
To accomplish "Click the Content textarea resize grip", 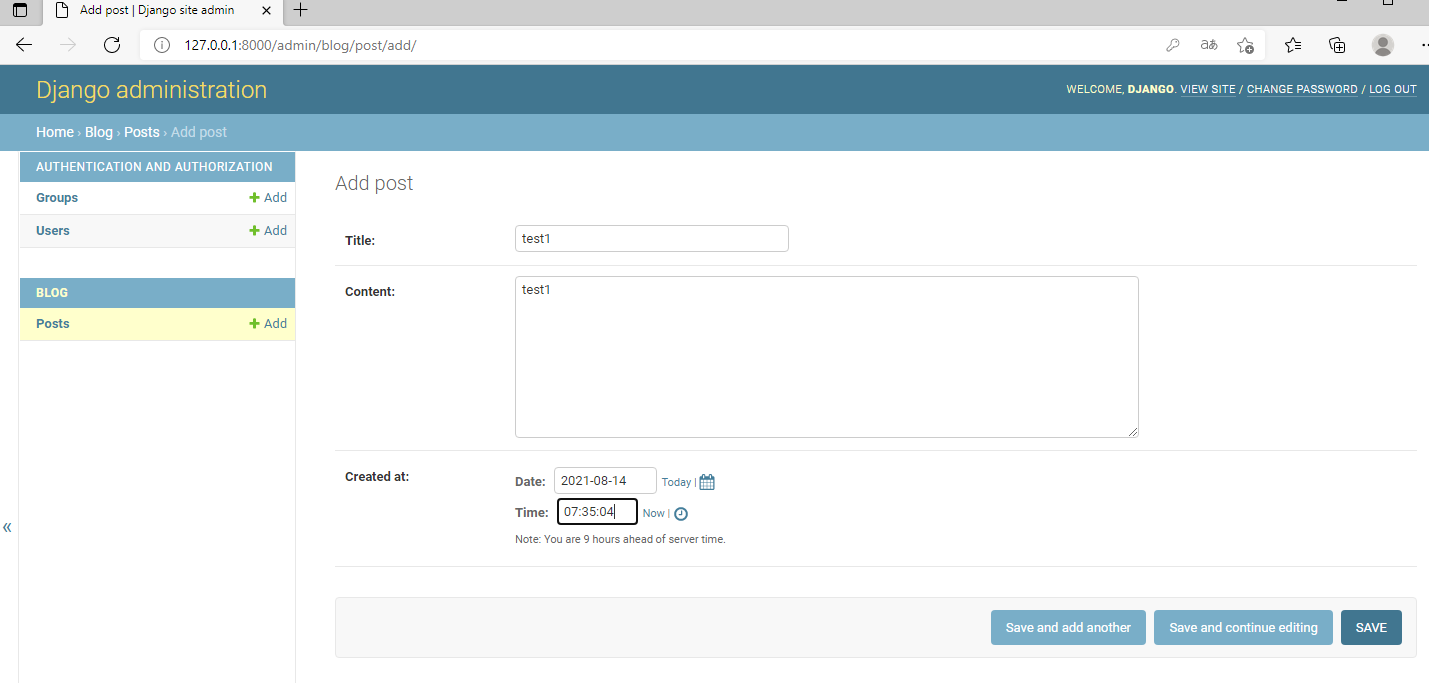I will [1133, 432].
